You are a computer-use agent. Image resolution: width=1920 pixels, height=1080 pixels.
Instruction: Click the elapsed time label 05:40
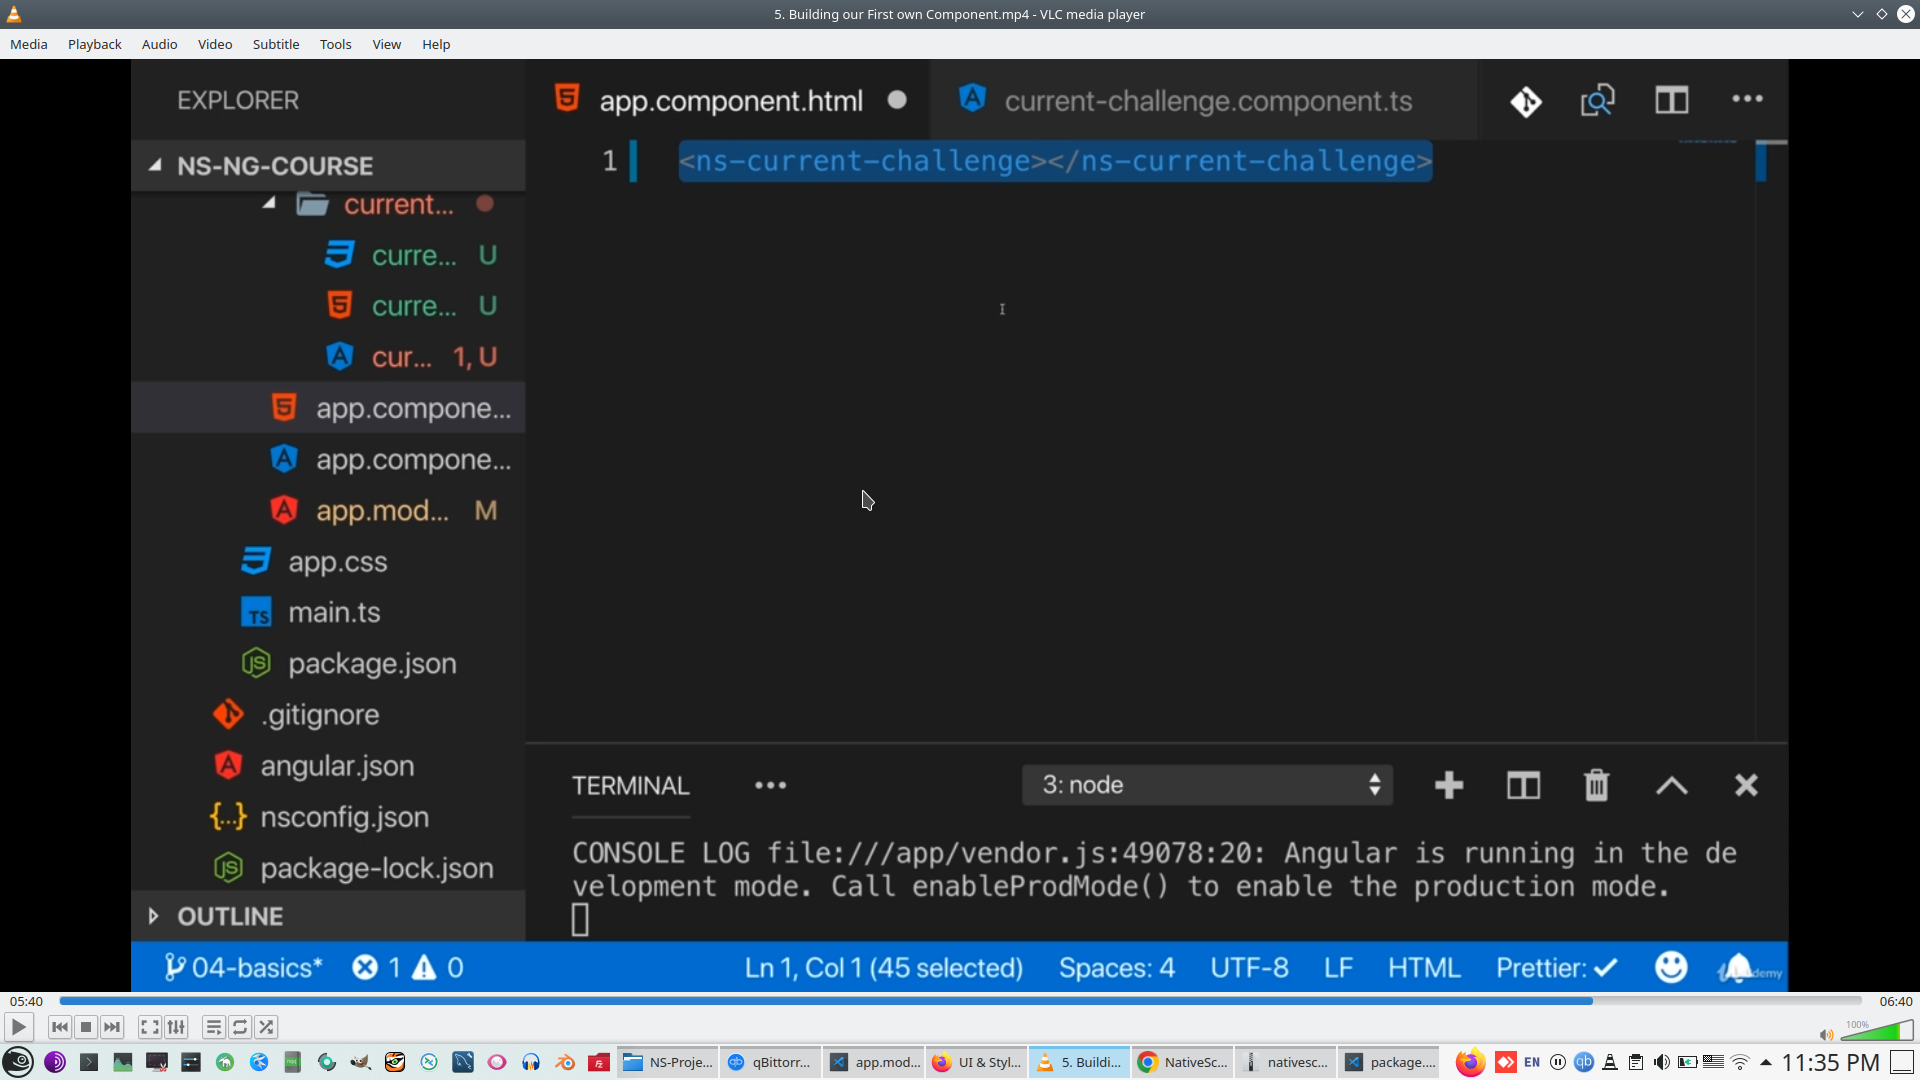click(27, 1001)
